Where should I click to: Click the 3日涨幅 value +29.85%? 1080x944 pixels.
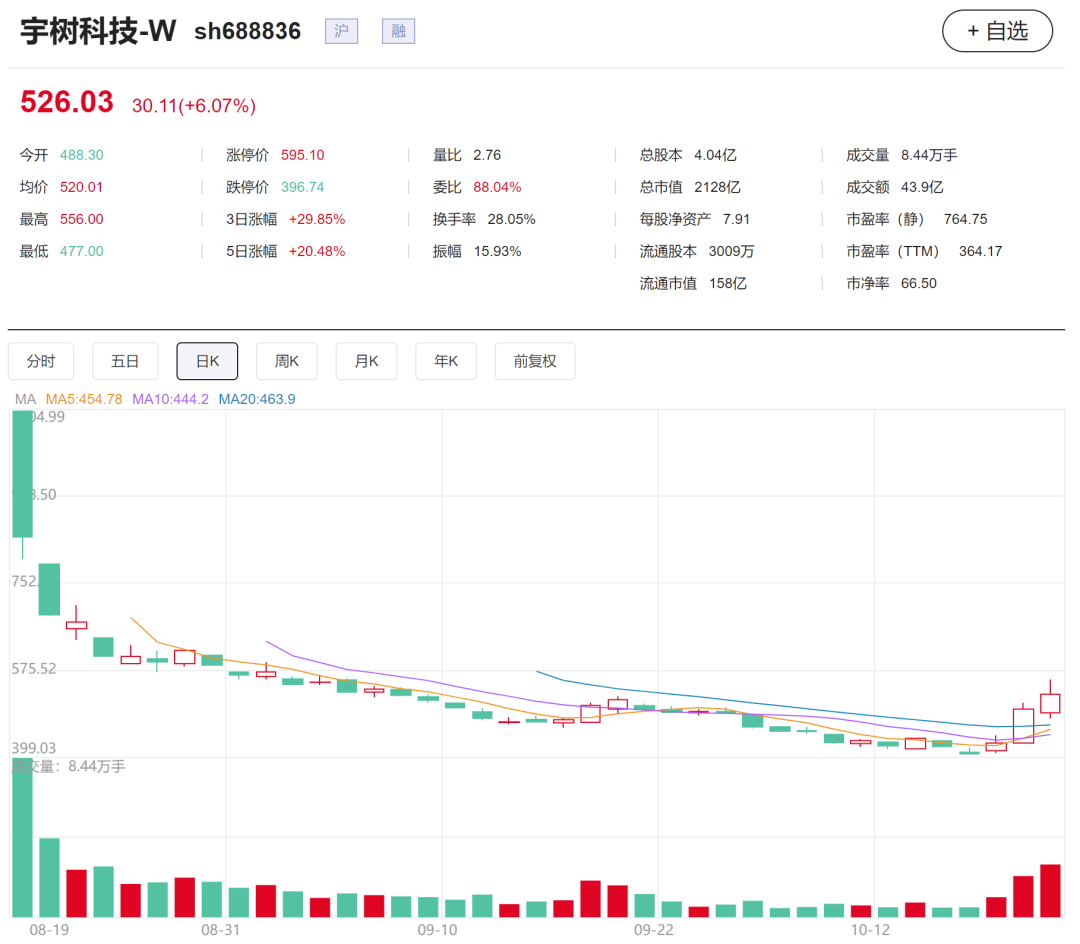(x=317, y=219)
